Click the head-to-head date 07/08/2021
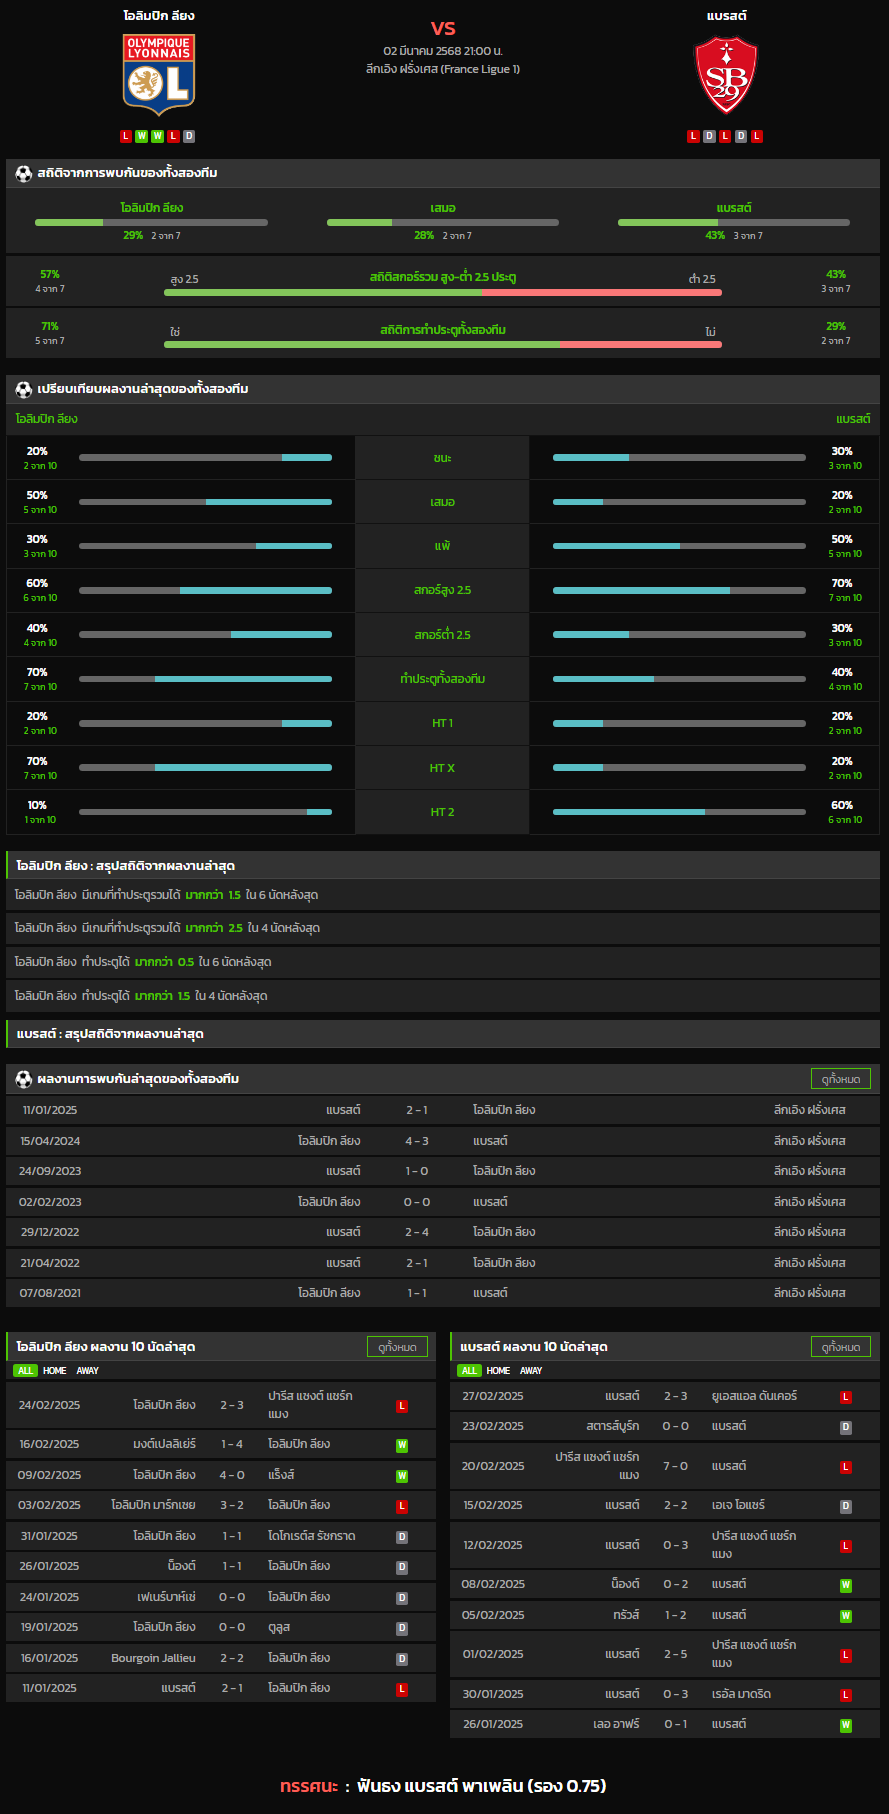889x1814 pixels. (x=50, y=1293)
